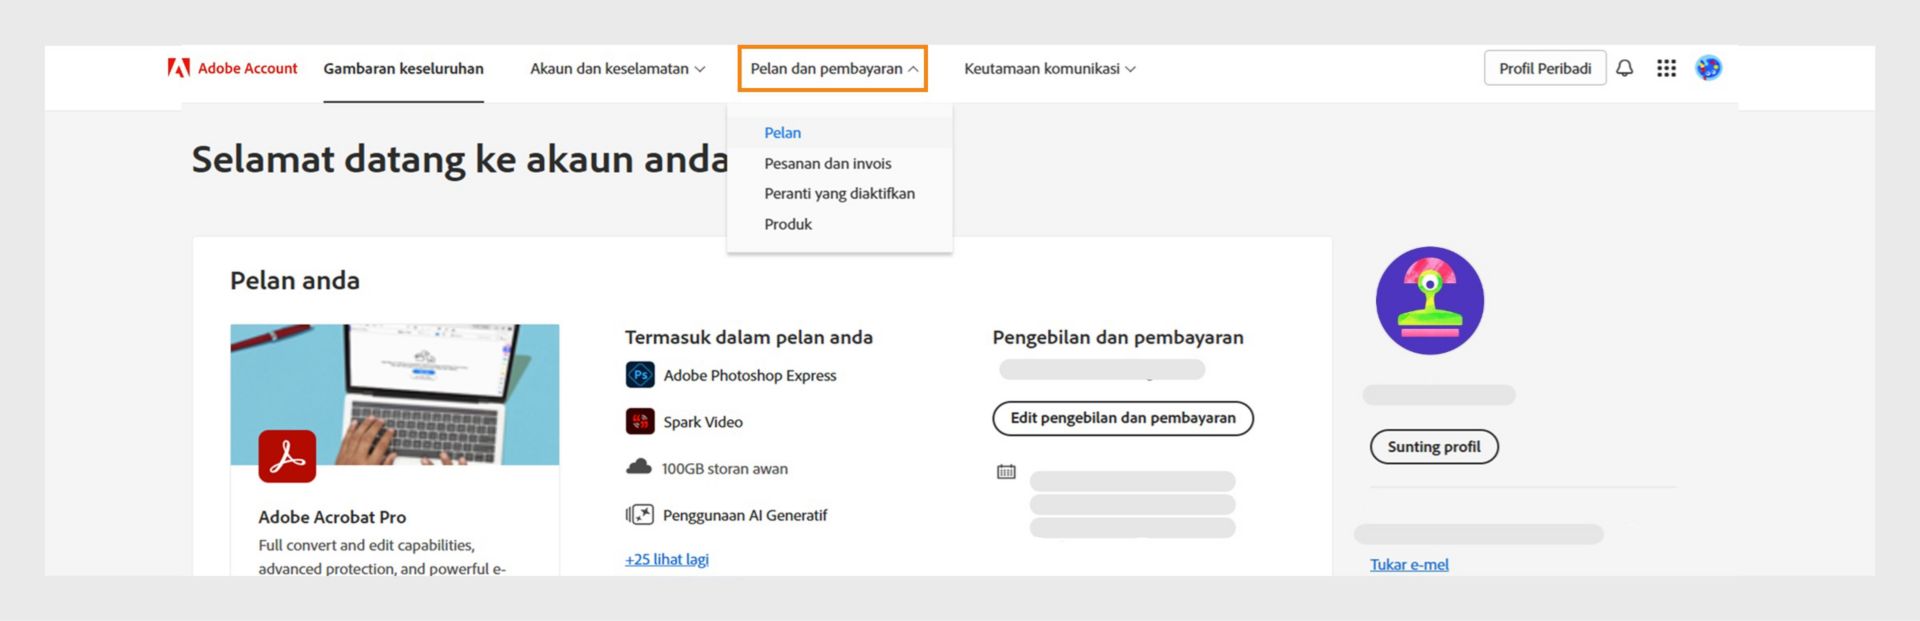
Task: Expand Akaun dan keselamatan dropdown
Action: click(617, 69)
